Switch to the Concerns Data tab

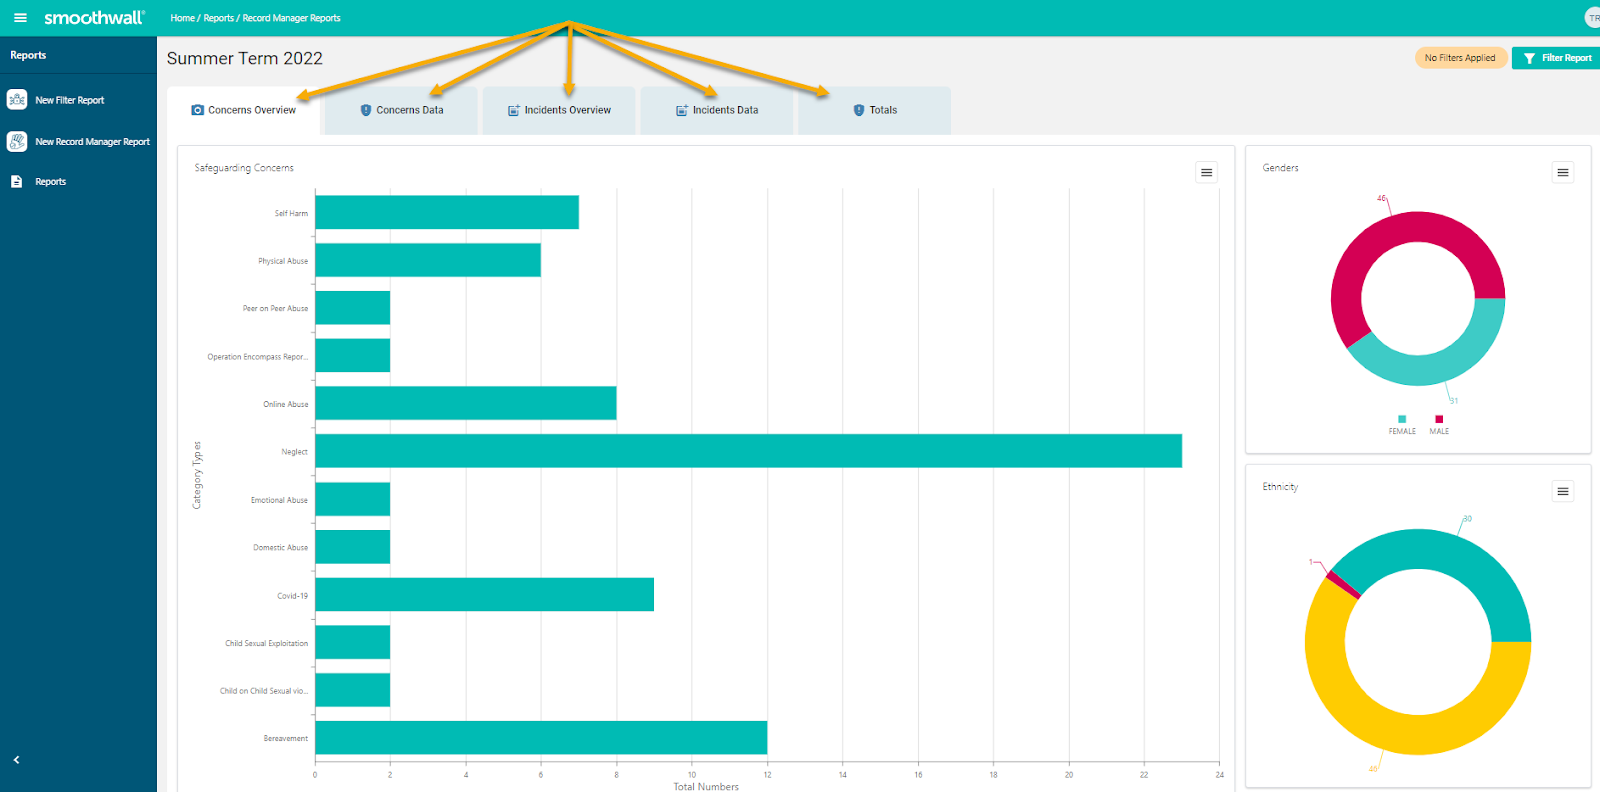click(401, 111)
